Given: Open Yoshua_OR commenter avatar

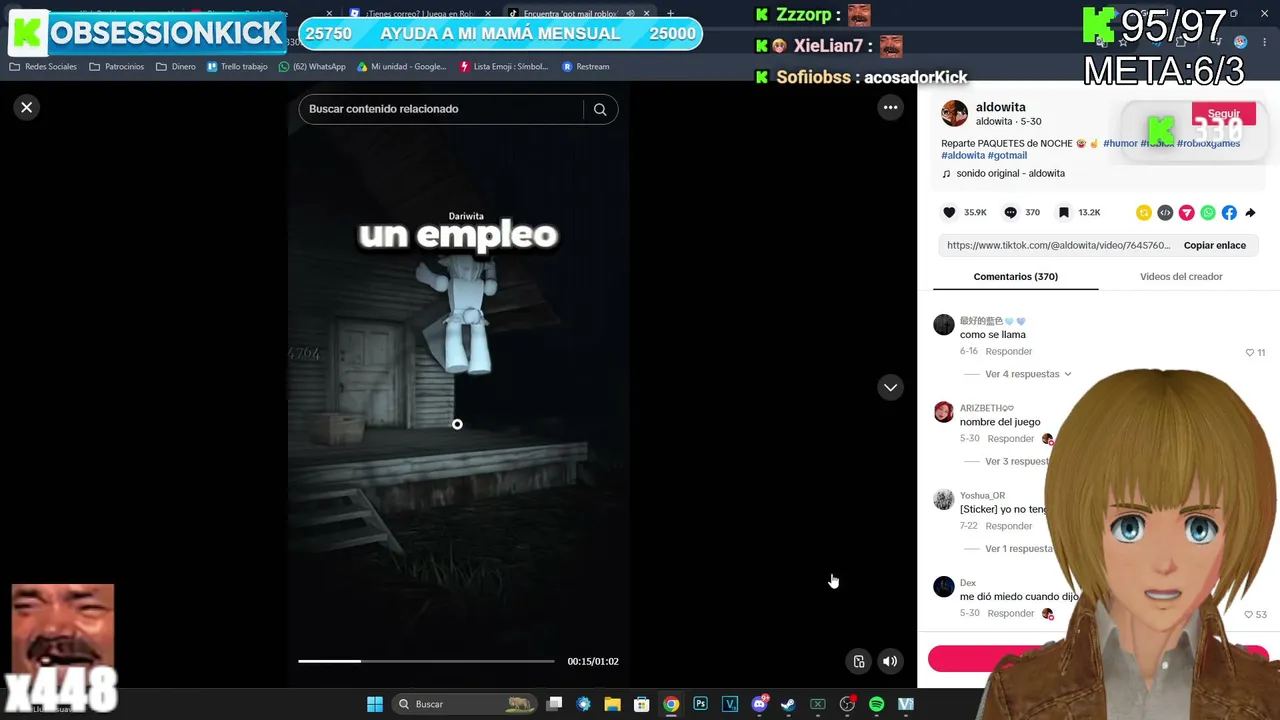Looking at the screenshot, I should click(944, 499).
